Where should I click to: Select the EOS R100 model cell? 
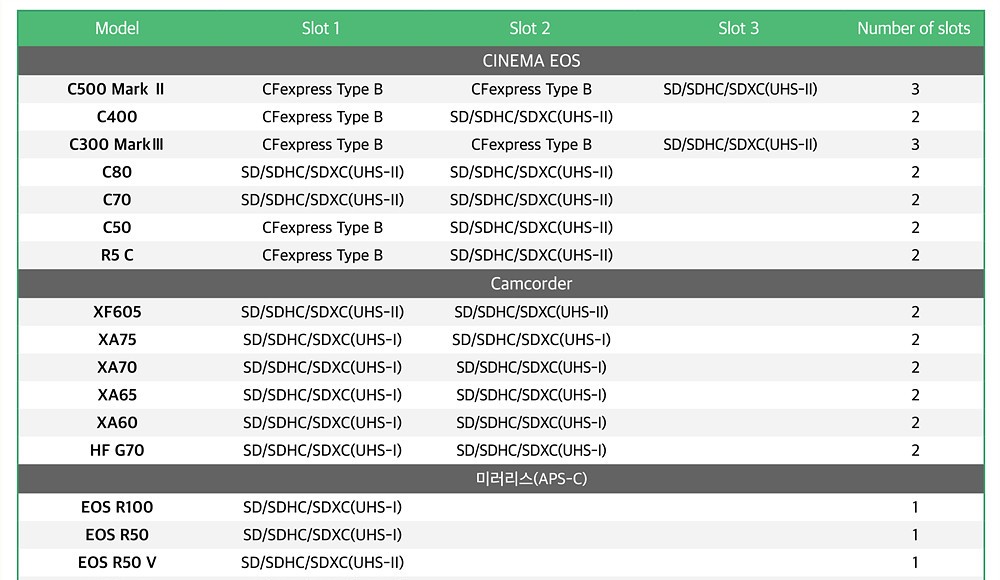pos(117,507)
